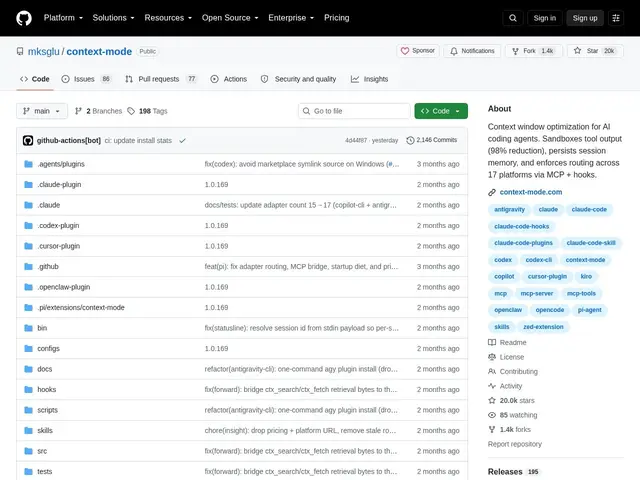
Task: Open the tests folder
Action: tap(44, 471)
